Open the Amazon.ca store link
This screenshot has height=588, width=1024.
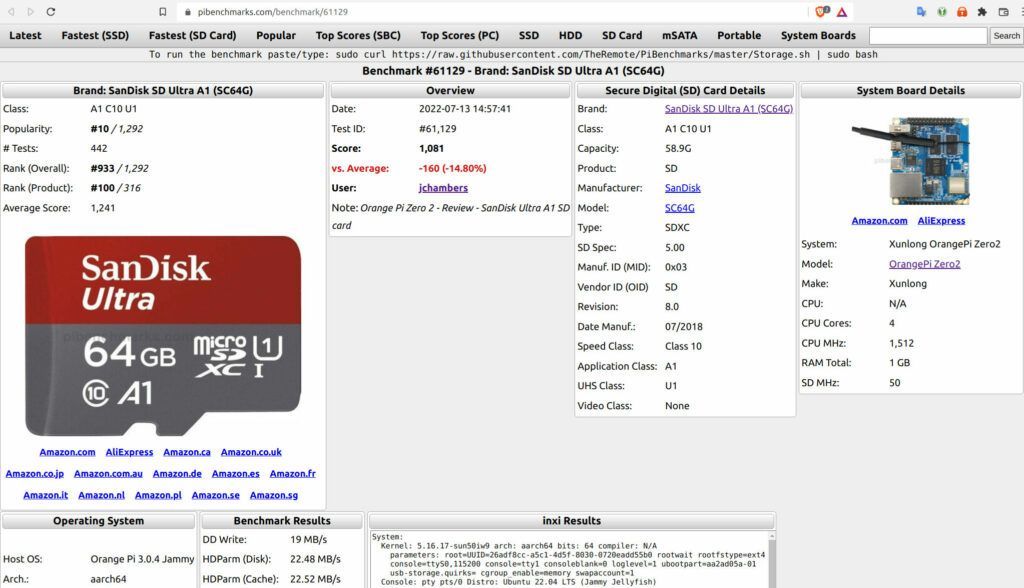click(x=187, y=452)
